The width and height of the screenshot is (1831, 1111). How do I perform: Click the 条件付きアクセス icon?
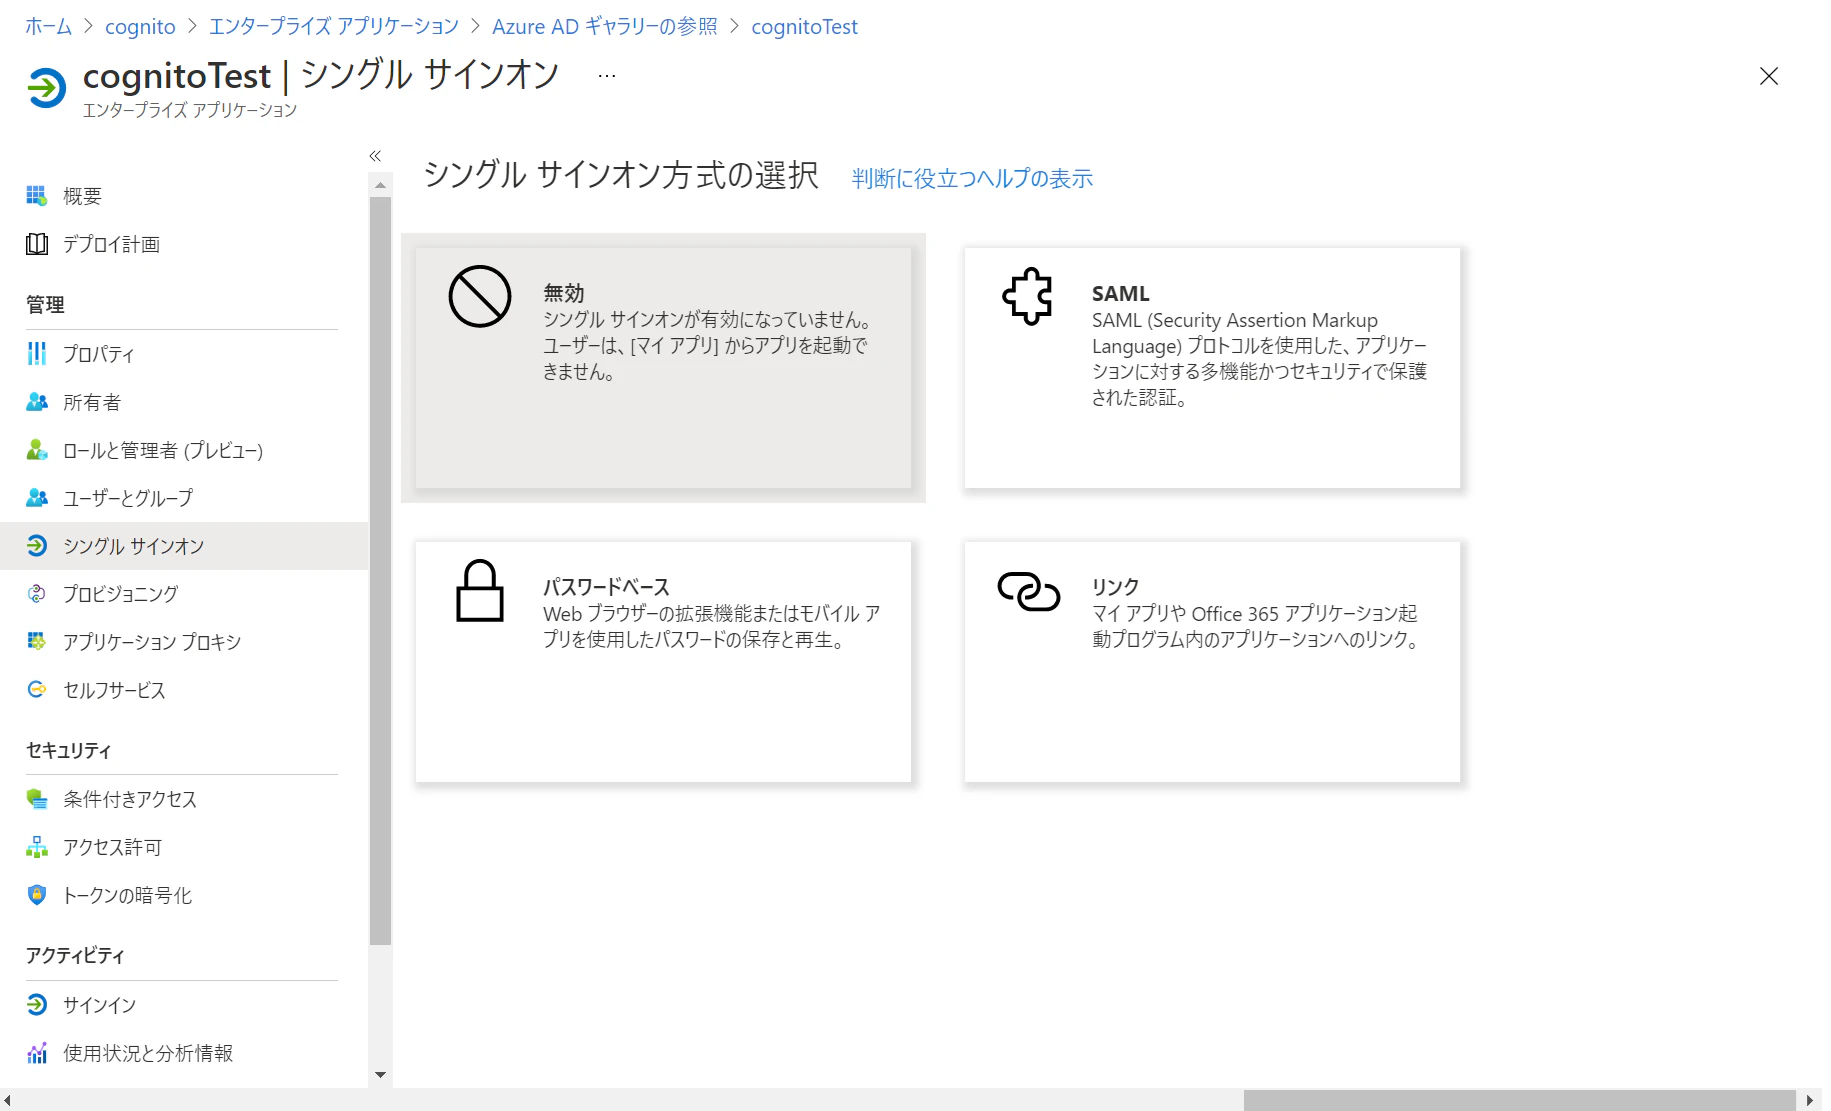[37, 799]
